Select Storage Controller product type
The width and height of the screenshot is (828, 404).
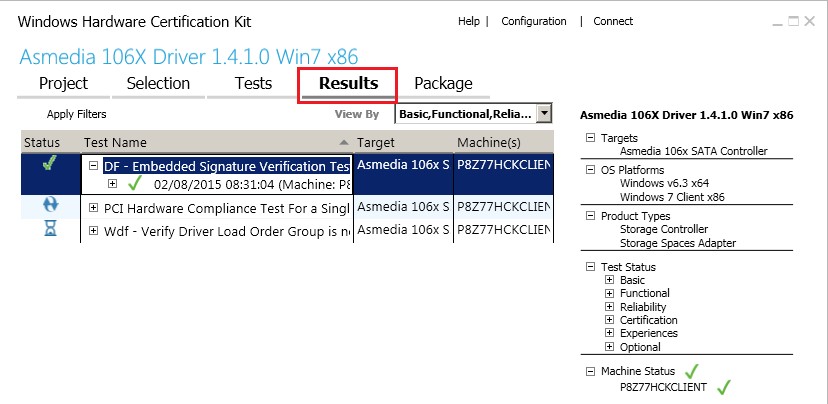point(664,229)
